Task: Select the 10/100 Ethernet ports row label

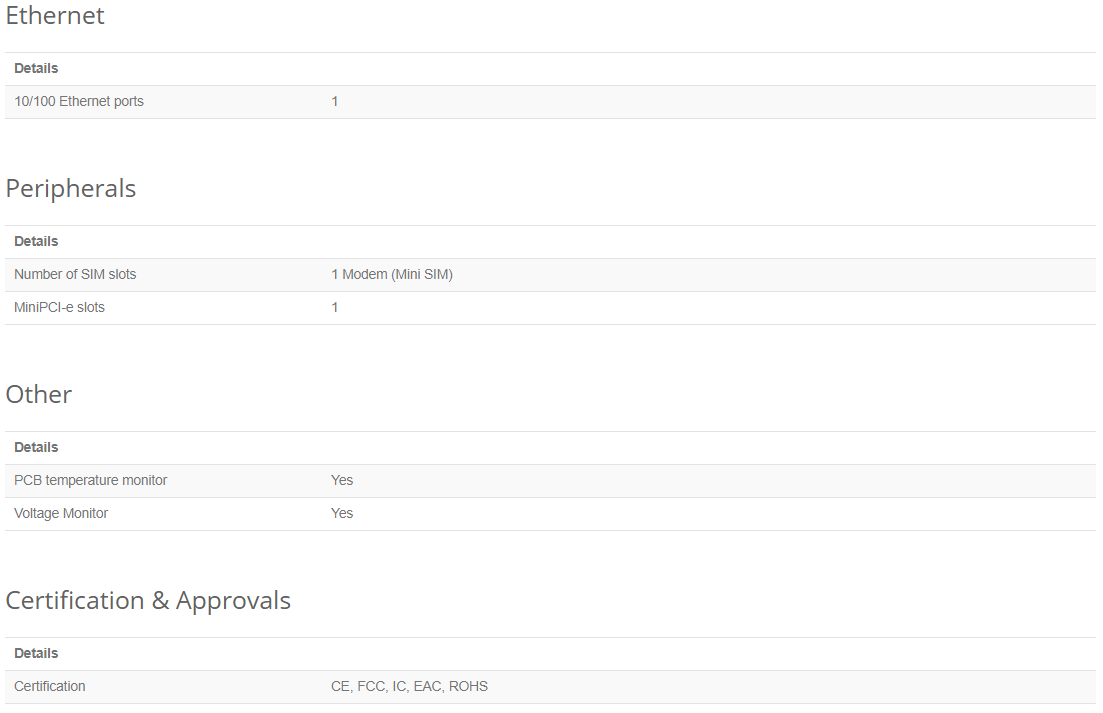Action: pos(79,101)
